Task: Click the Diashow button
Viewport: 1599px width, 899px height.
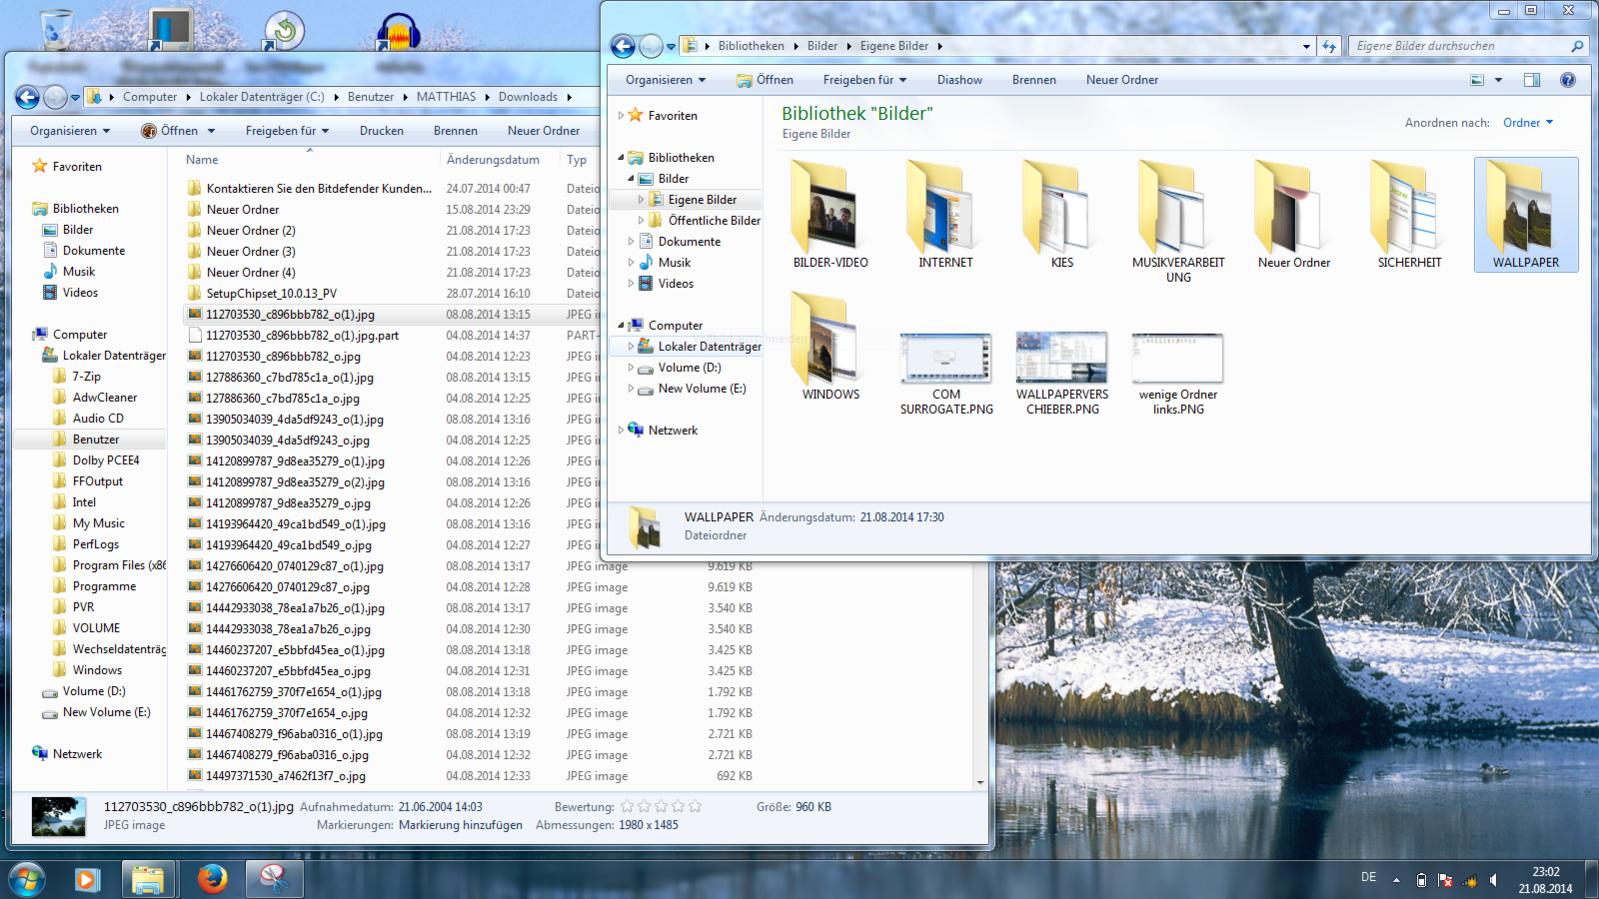Action: coord(959,80)
